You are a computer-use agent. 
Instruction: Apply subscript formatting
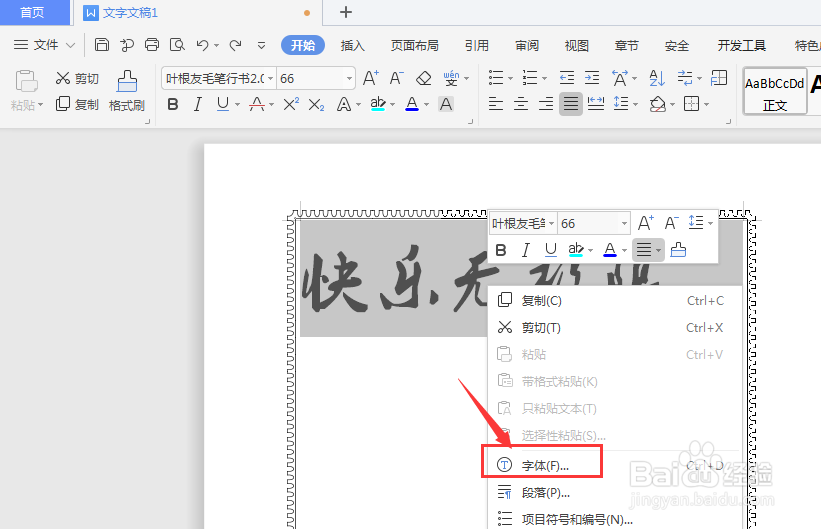click(x=316, y=105)
